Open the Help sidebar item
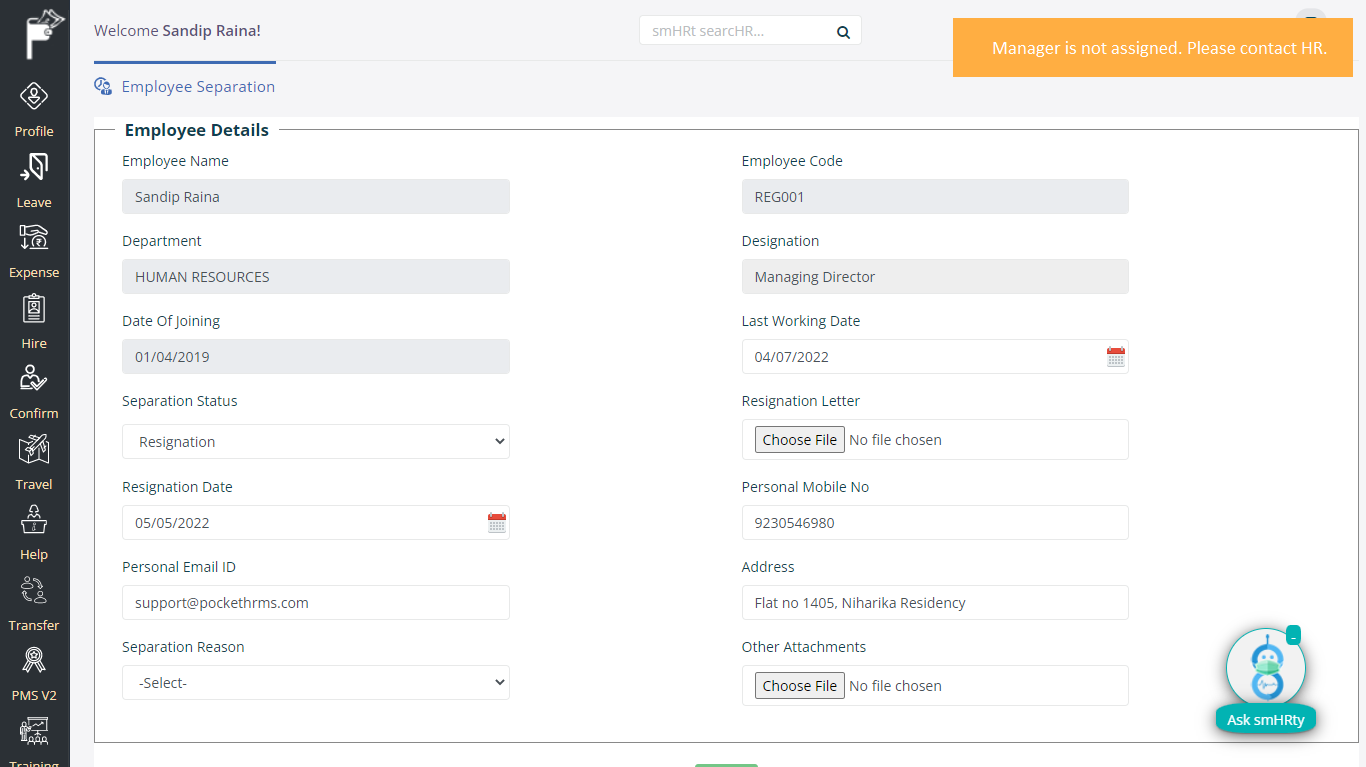The image size is (1366, 767). (x=34, y=520)
